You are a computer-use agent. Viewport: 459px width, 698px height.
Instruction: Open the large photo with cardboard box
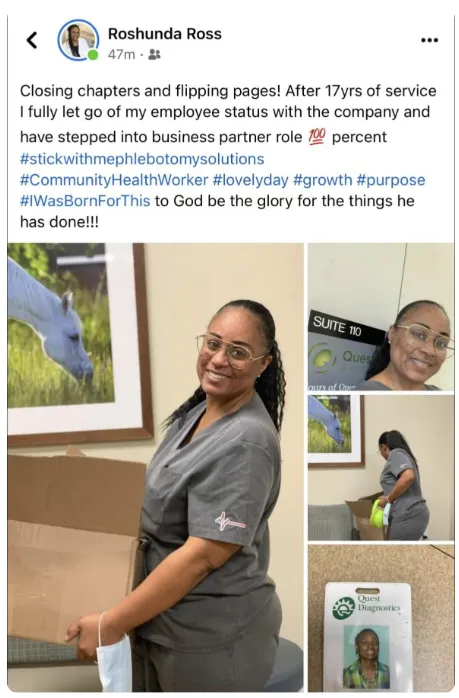click(155, 467)
